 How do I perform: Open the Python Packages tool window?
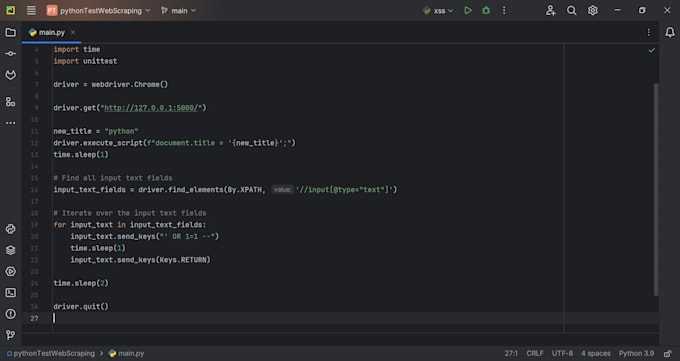[x=10, y=250]
